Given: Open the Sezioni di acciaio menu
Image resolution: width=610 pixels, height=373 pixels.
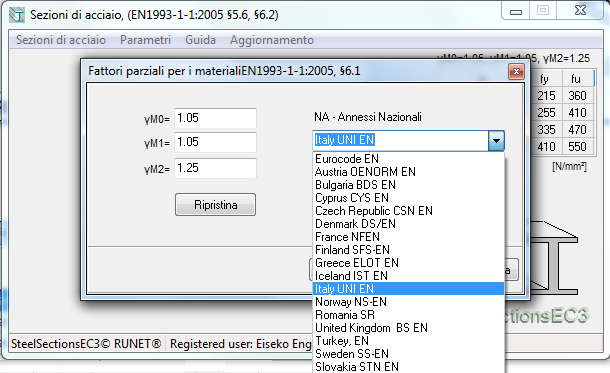Looking at the screenshot, I should (61, 40).
